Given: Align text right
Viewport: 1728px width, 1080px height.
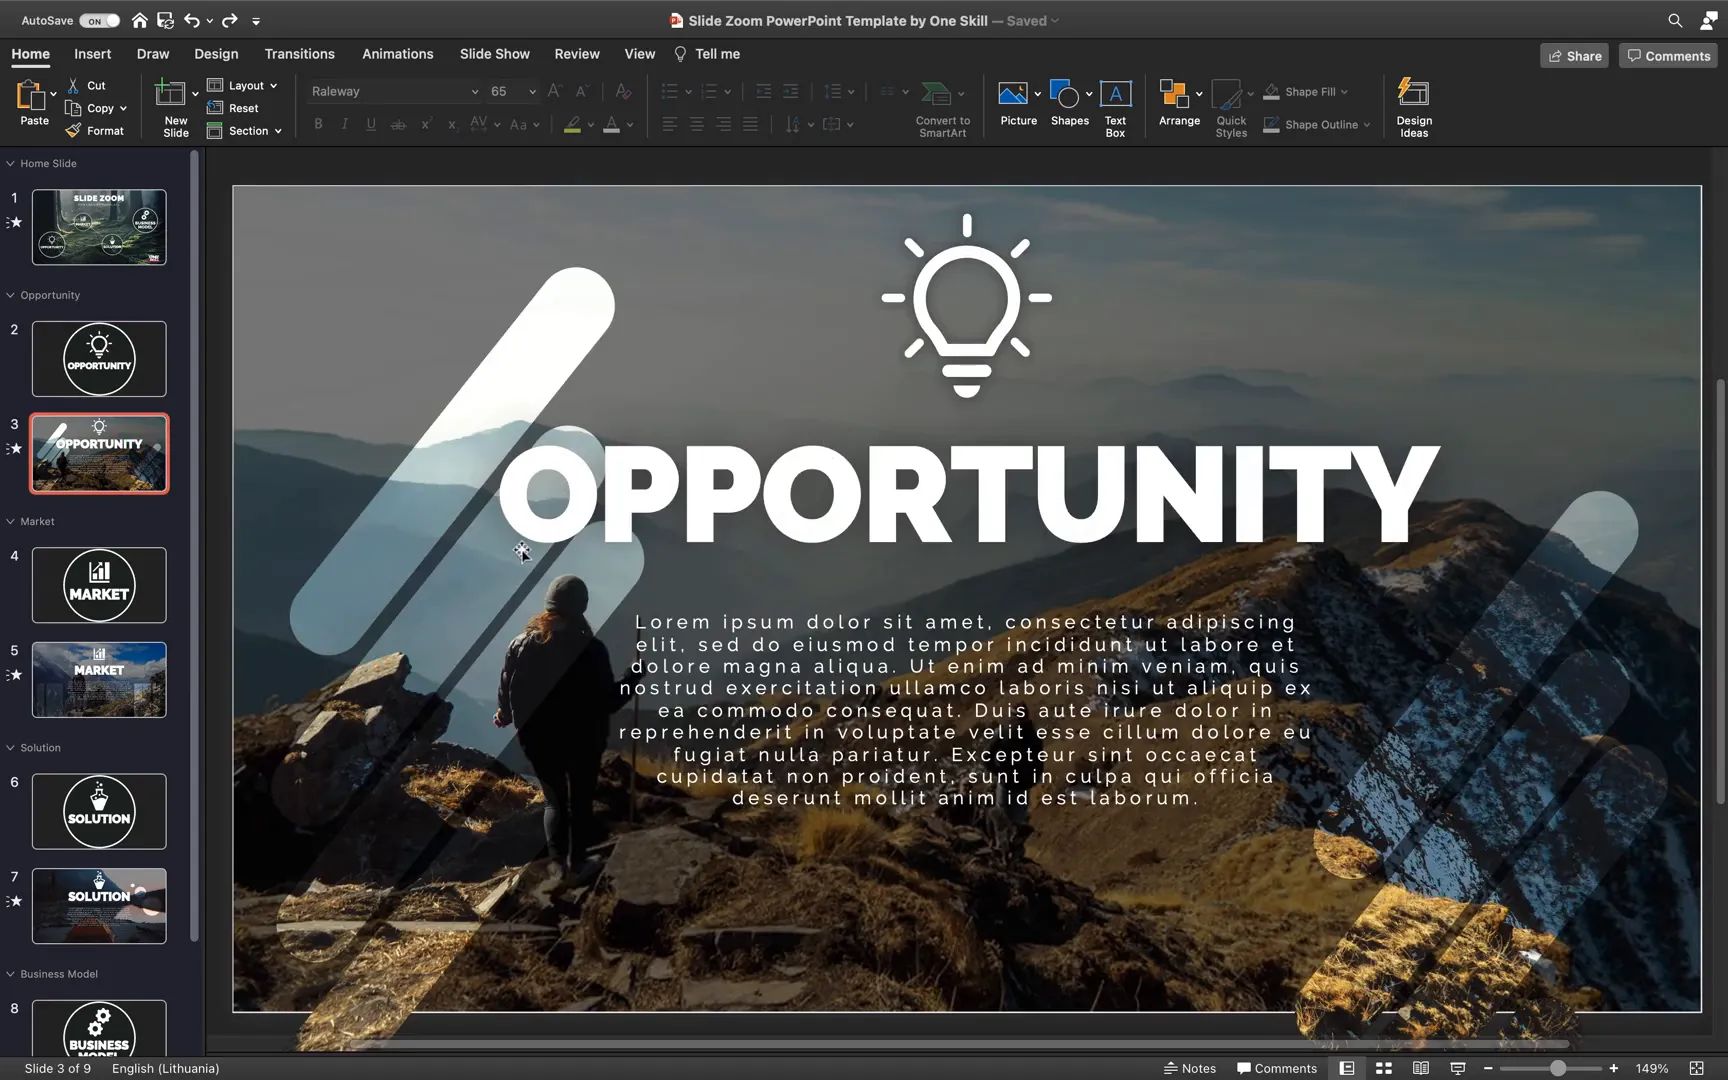Looking at the screenshot, I should (x=723, y=124).
